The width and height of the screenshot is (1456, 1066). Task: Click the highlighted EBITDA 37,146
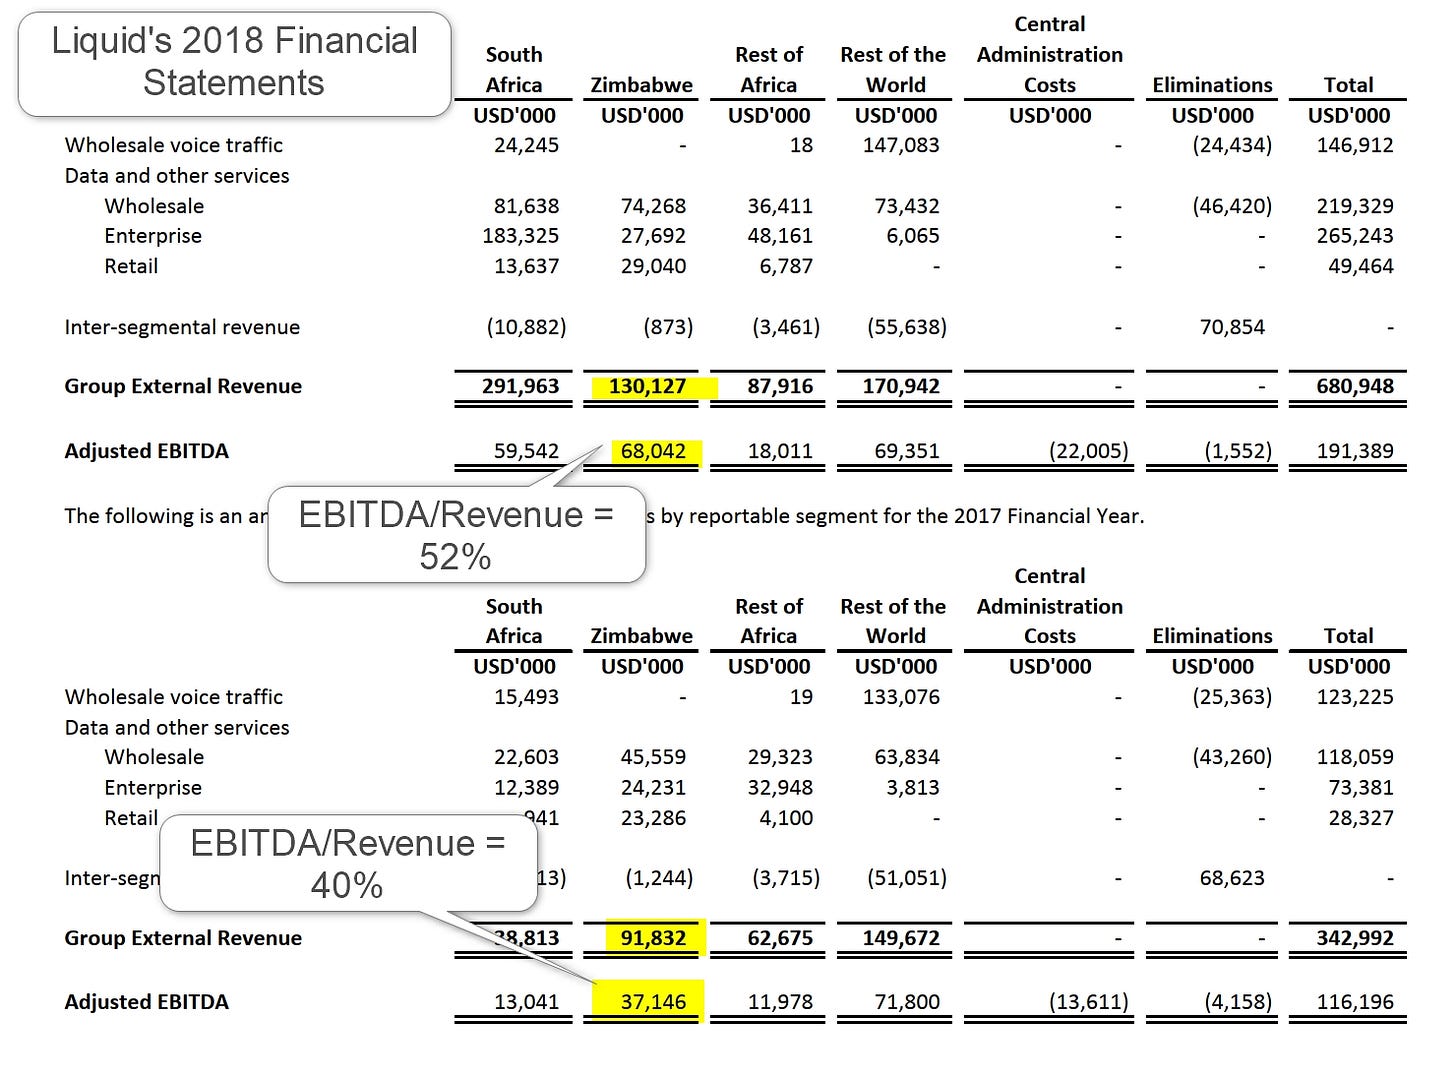[653, 1002]
